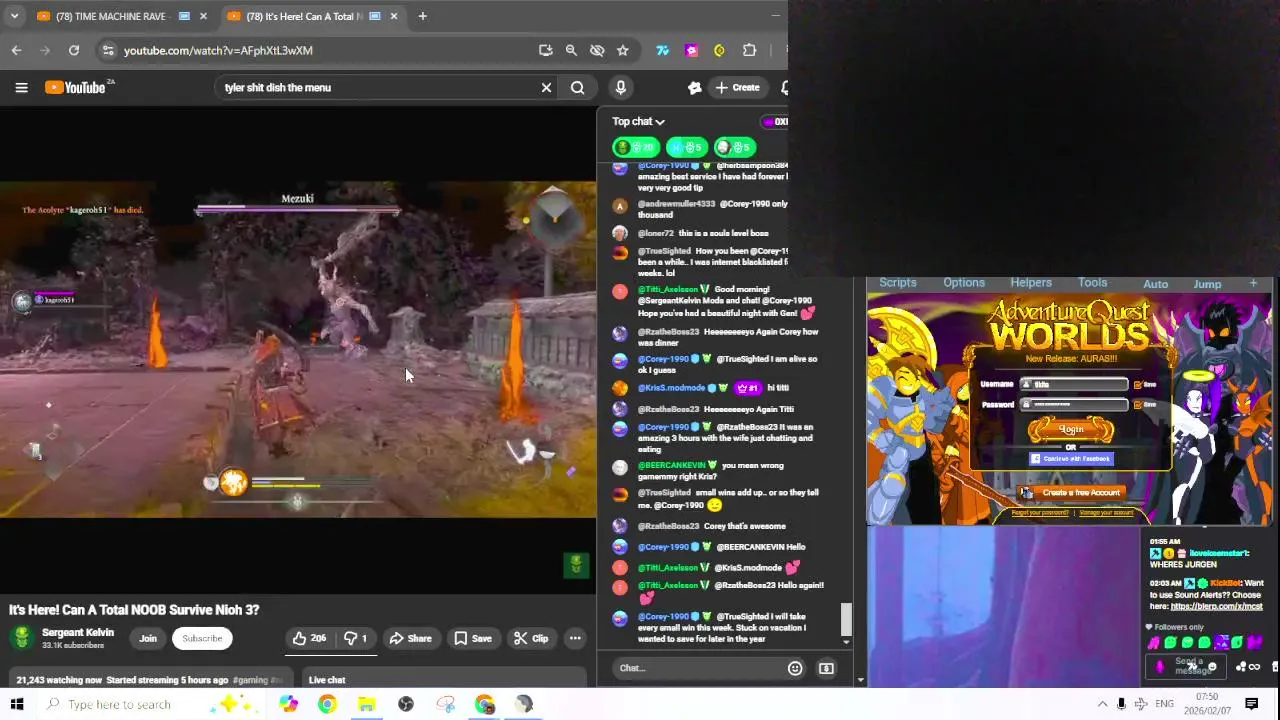Click the plus button next to Jump
This screenshot has width=1280, height=720.
1253,284
